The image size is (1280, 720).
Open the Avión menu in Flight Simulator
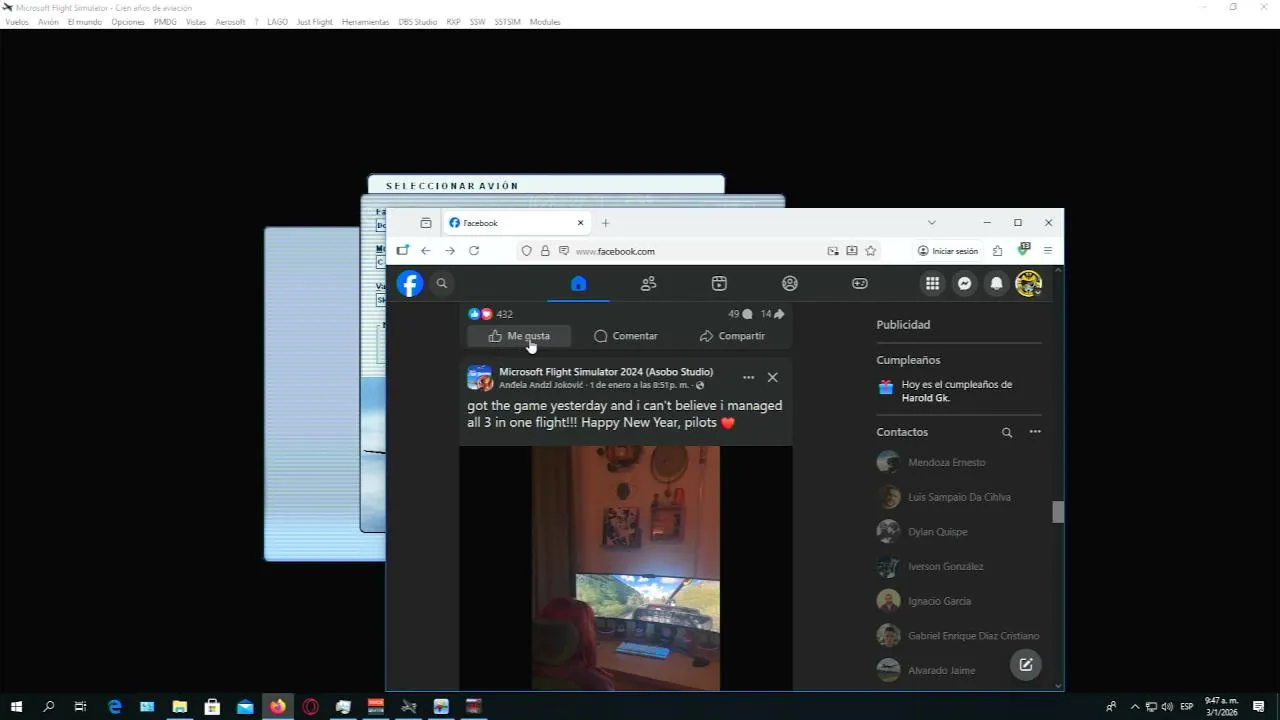click(x=48, y=22)
